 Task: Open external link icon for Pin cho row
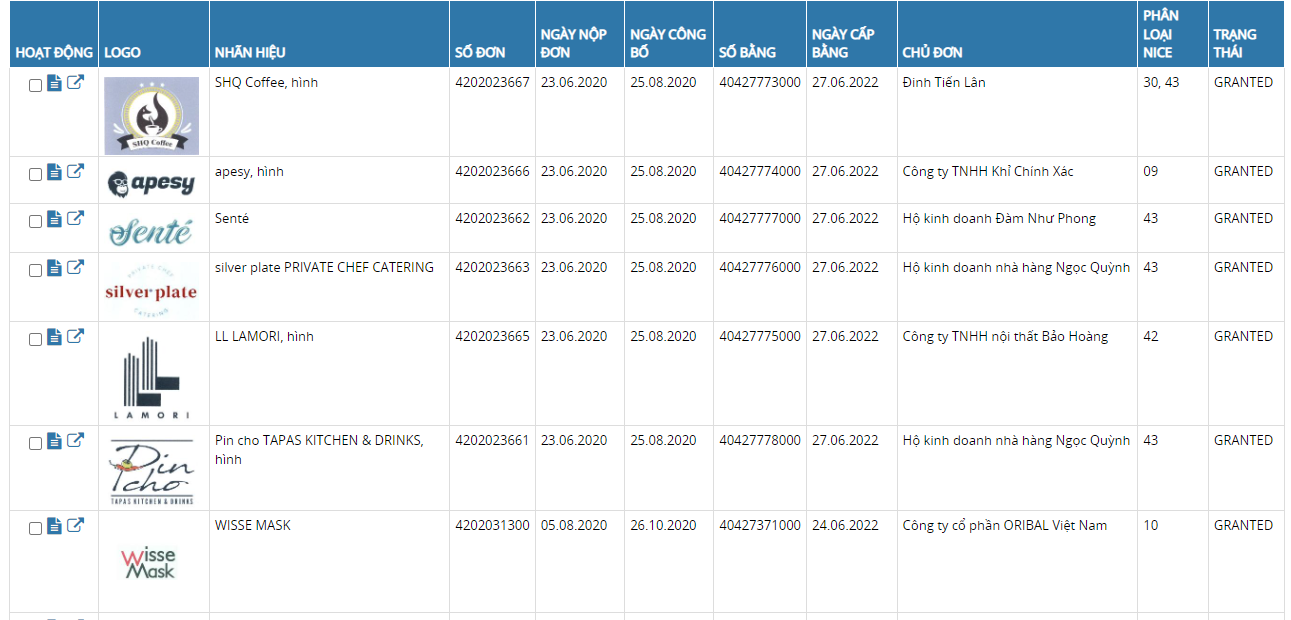tap(75, 441)
